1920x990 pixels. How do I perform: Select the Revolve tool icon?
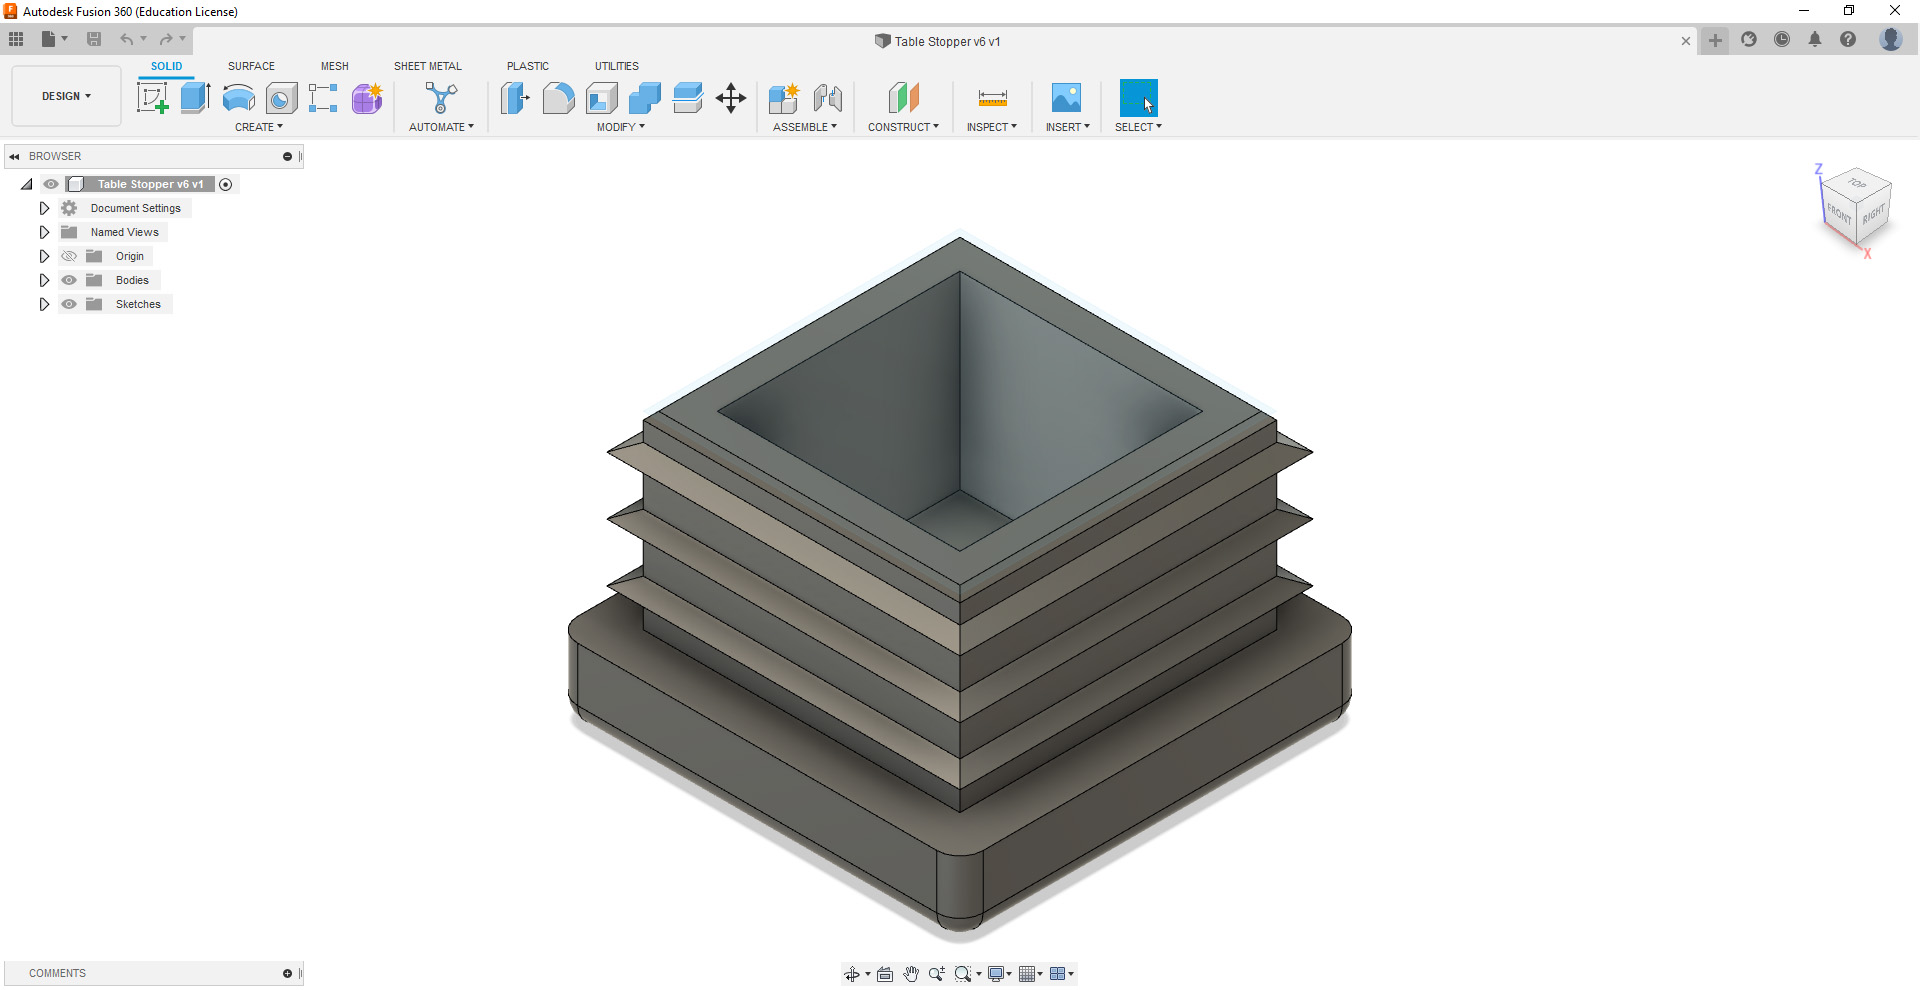tap(238, 98)
